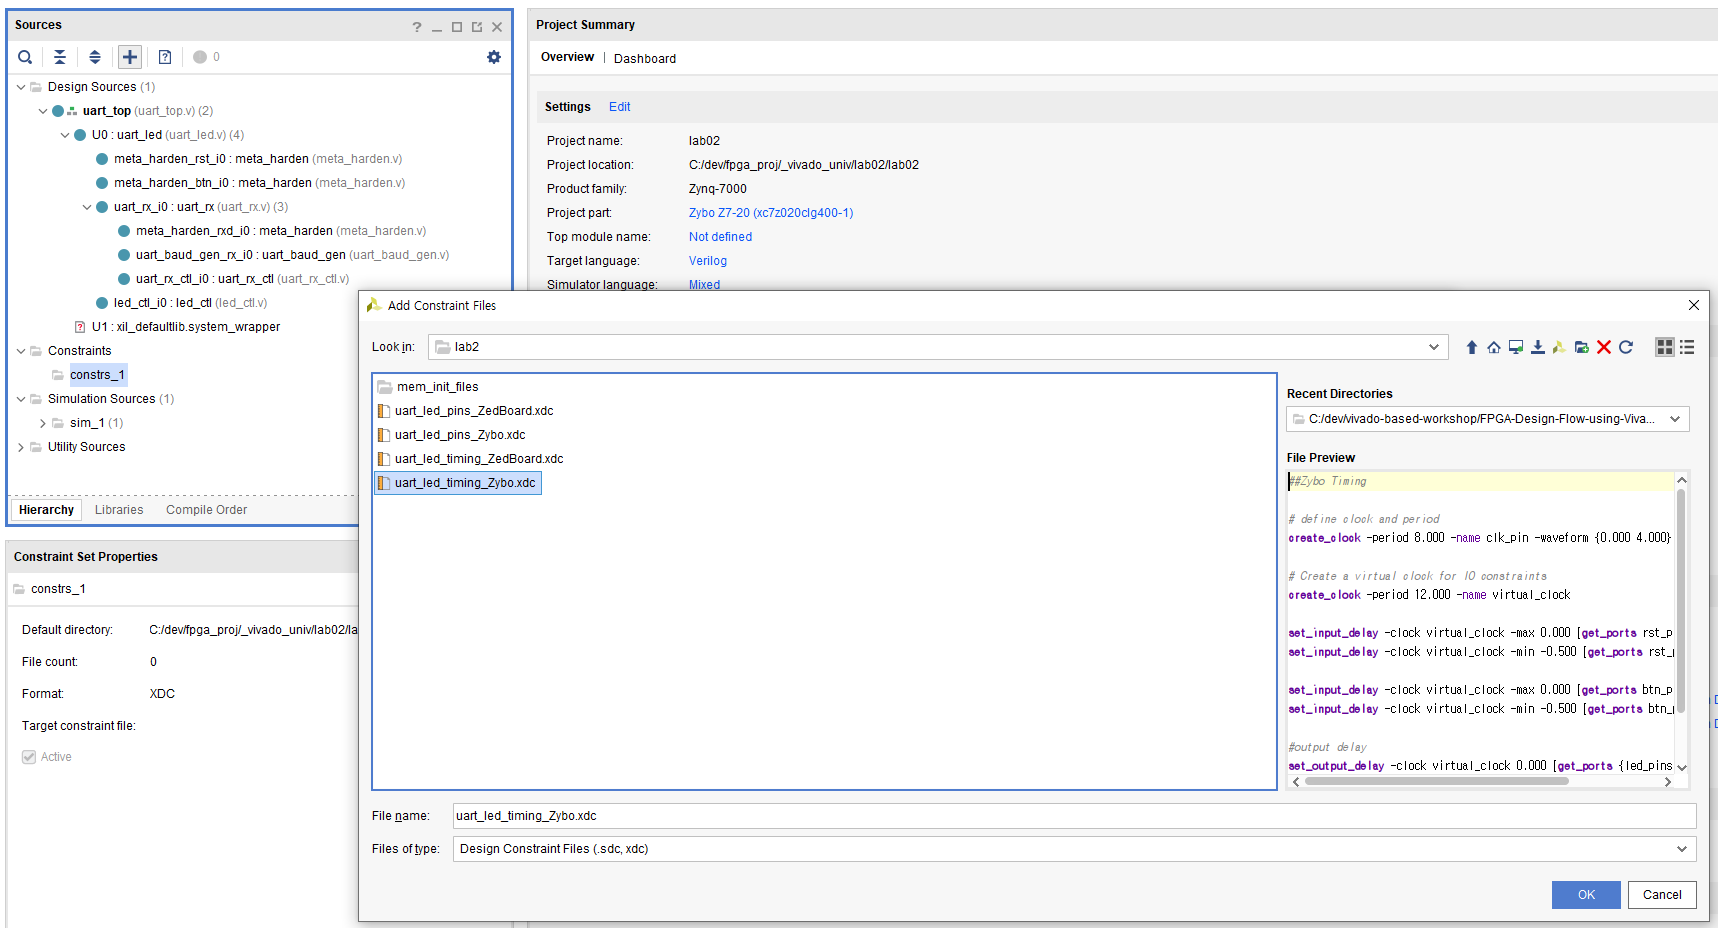Refresh the file listing
The height and width of the screenshot is (928, 1718).
[x=1626, y=347]
